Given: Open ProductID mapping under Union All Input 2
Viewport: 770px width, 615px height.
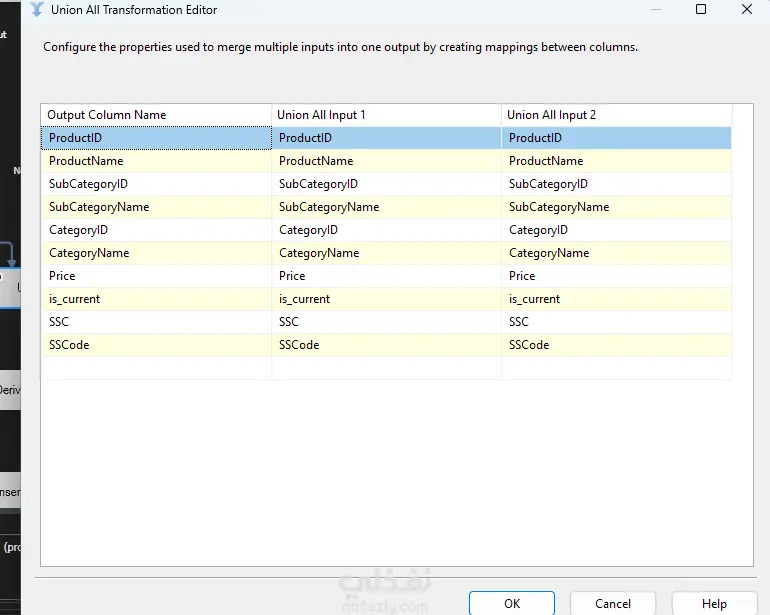Looking at the screenshot, I should 617,138.
